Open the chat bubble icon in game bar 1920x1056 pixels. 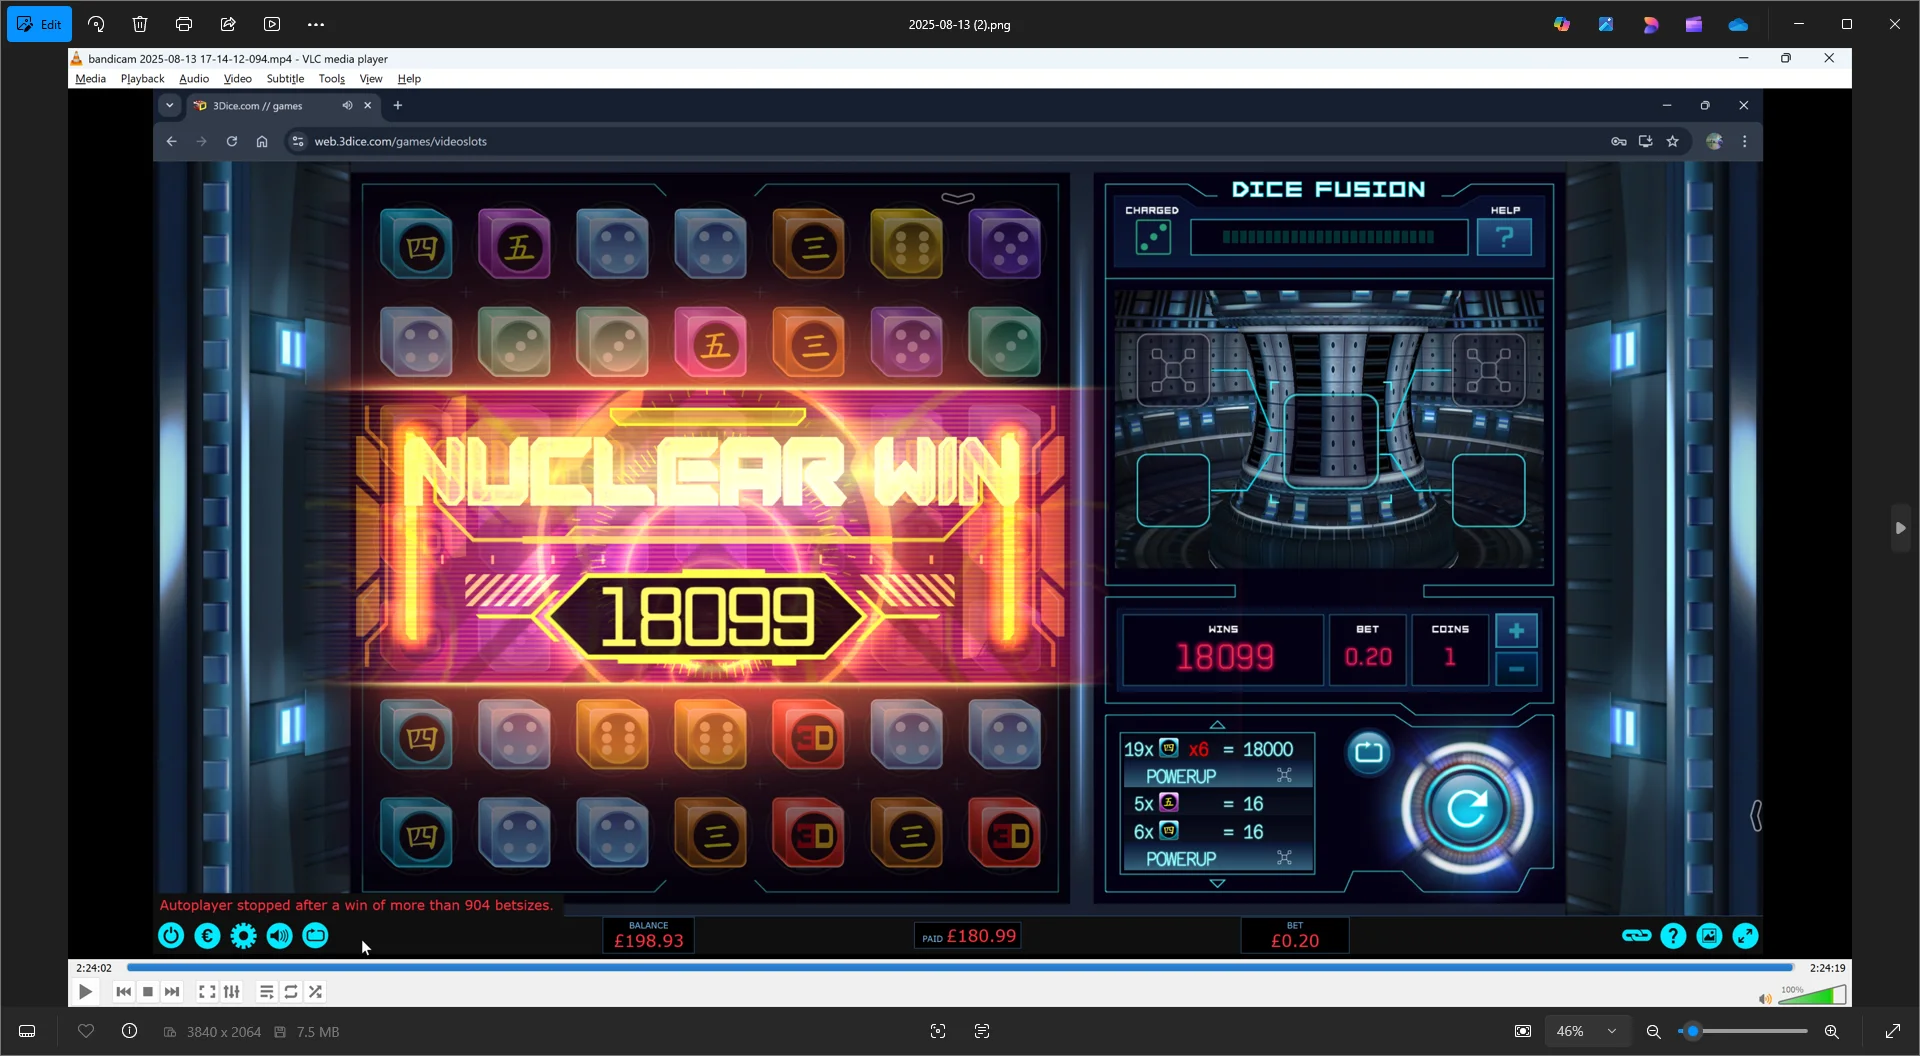pyautogui.click(x=315, y=936)
